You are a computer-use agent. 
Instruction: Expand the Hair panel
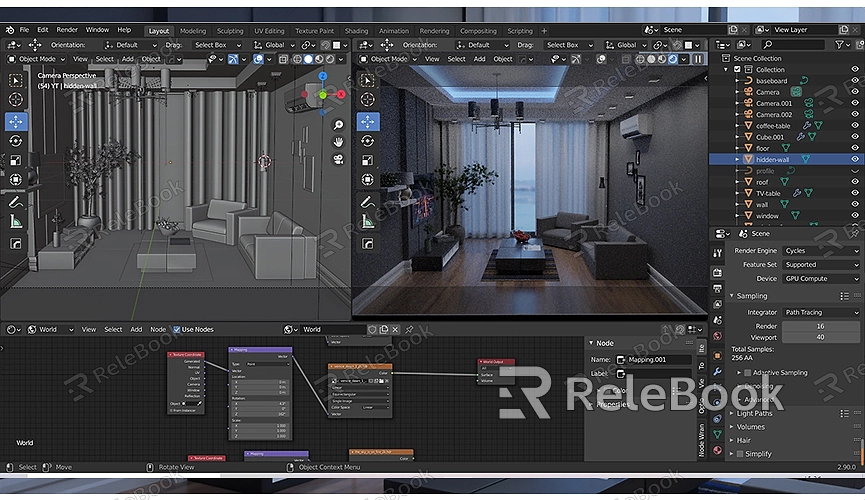(x=743, y=440)
